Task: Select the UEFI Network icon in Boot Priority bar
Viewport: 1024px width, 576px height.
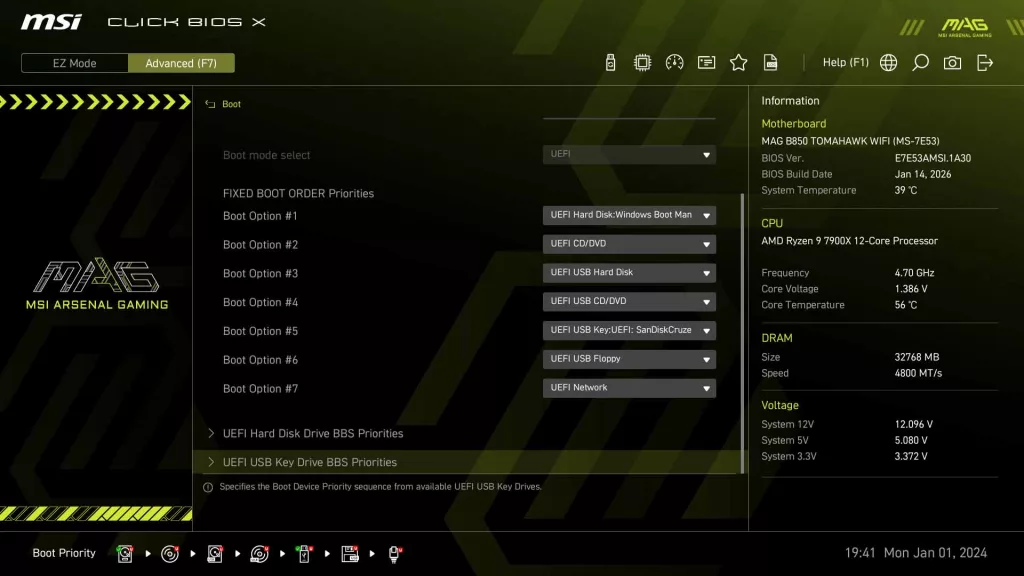Action: pyautogui.click(x=394, y=553)
